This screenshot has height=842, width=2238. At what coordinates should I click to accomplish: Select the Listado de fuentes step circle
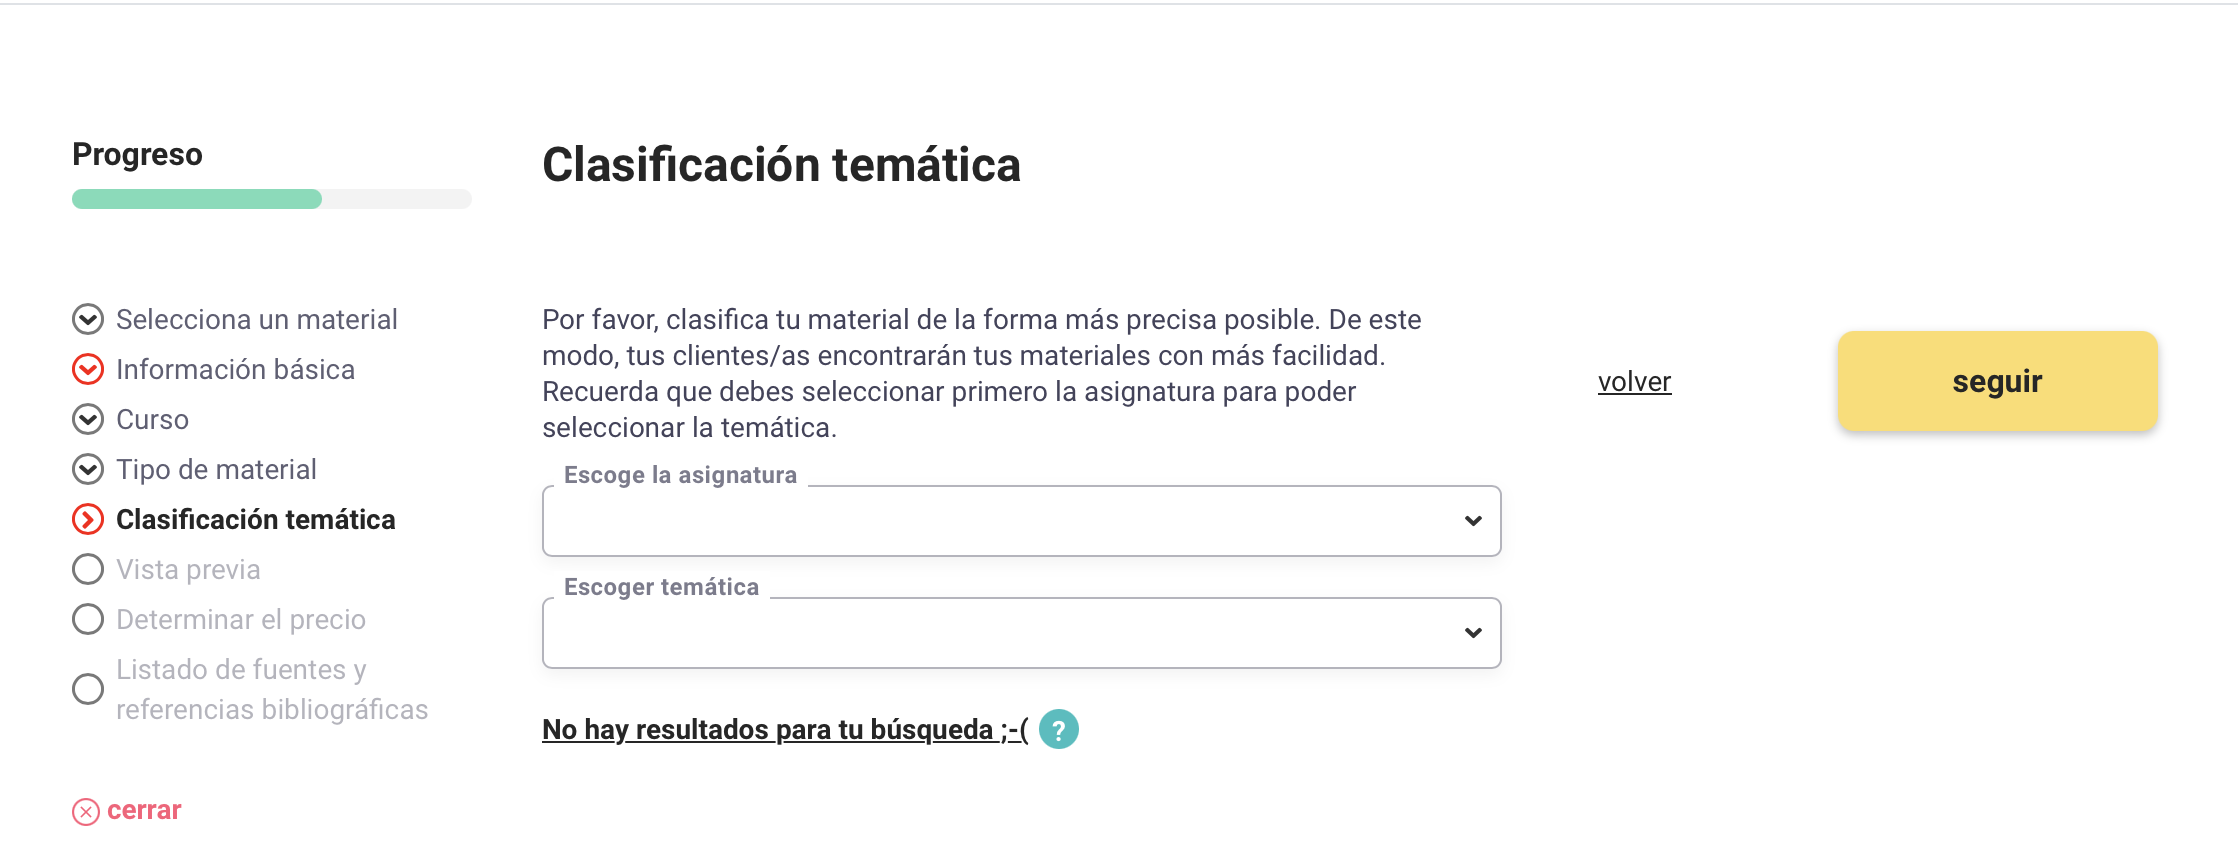click(88, 689)
